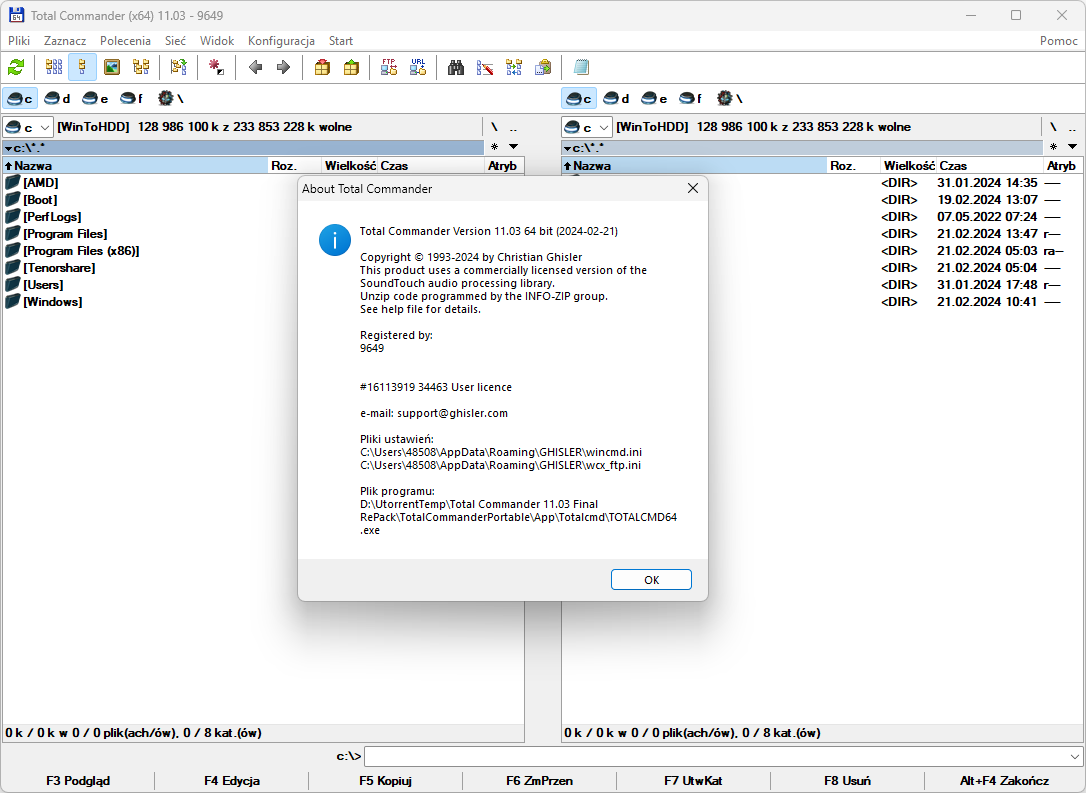Open the Sieć menu
The image size is (1086, 793).
(x=175, y=41)
